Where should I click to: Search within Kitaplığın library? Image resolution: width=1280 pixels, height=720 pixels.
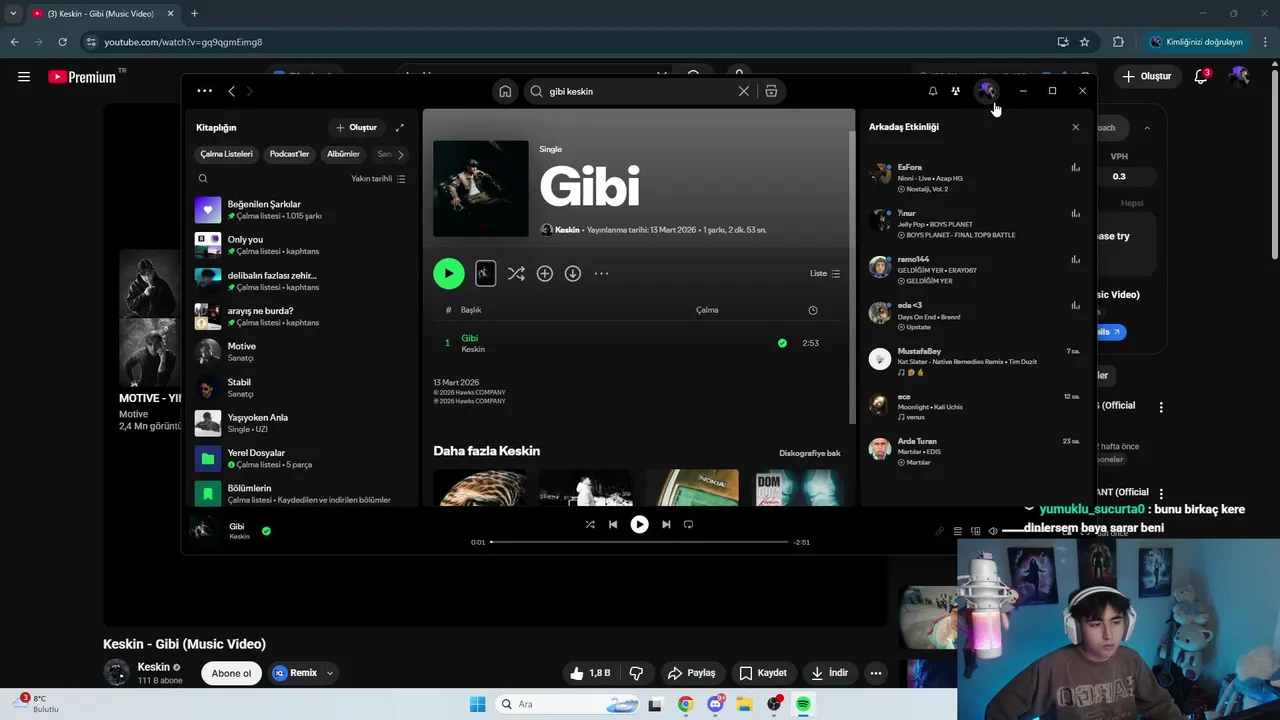click(203, 179)
